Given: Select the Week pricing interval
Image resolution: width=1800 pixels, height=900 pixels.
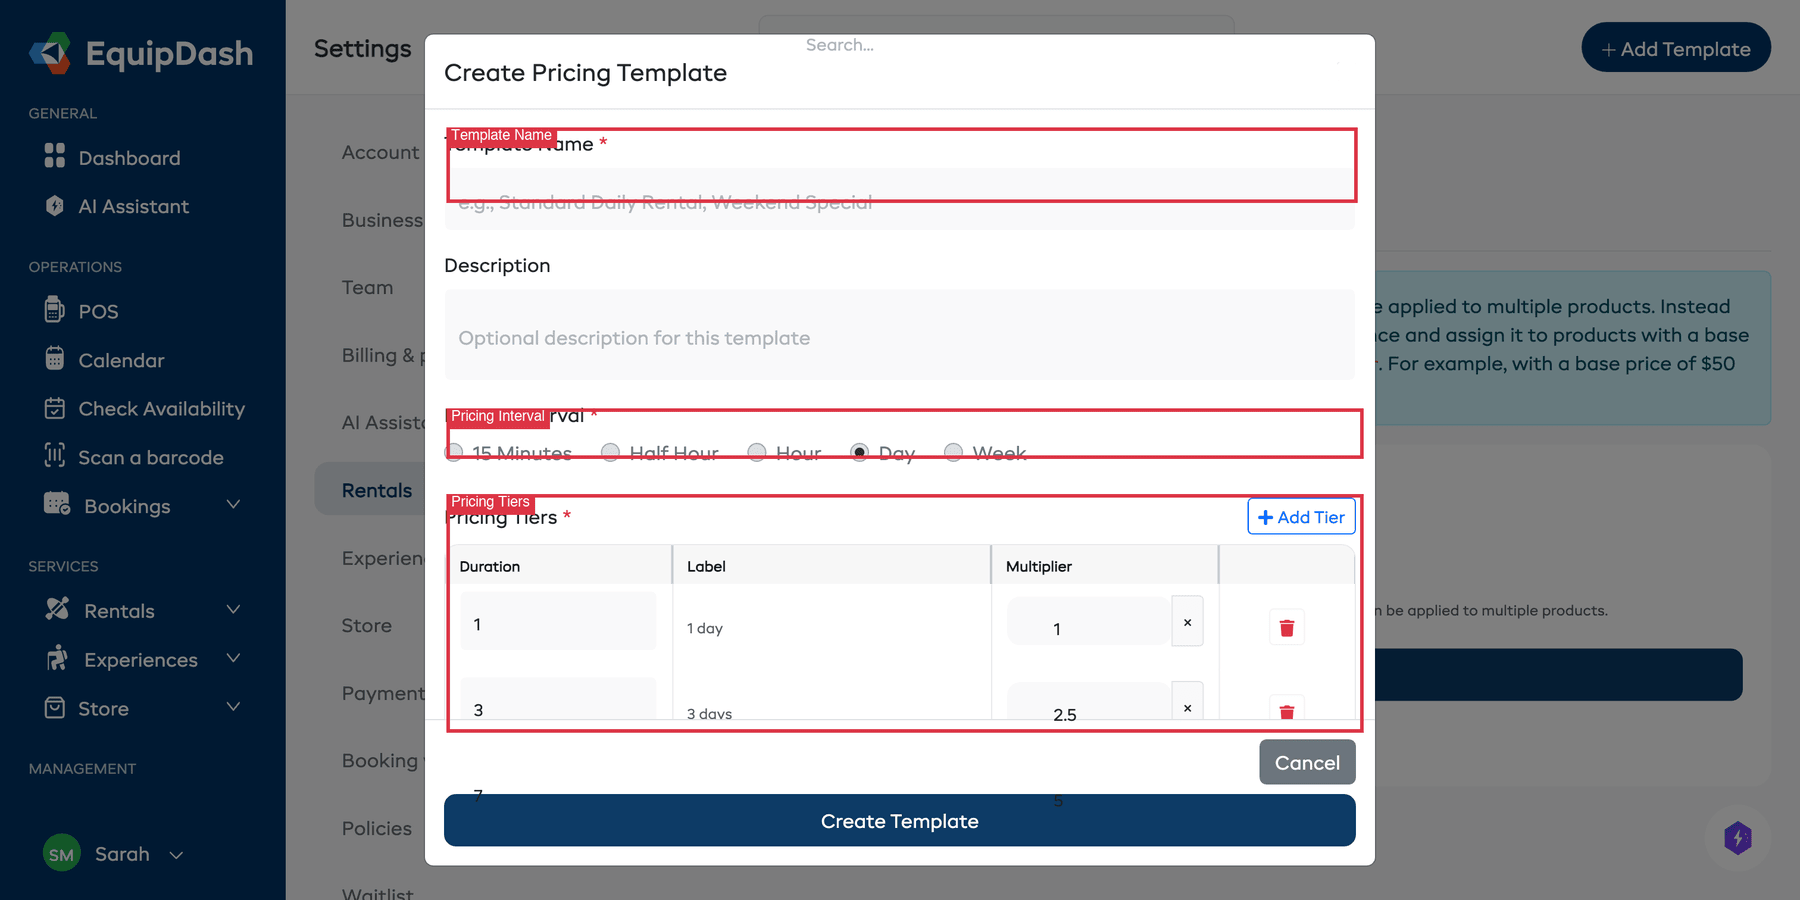Looking at the screenshot, I should coord(953,452).
